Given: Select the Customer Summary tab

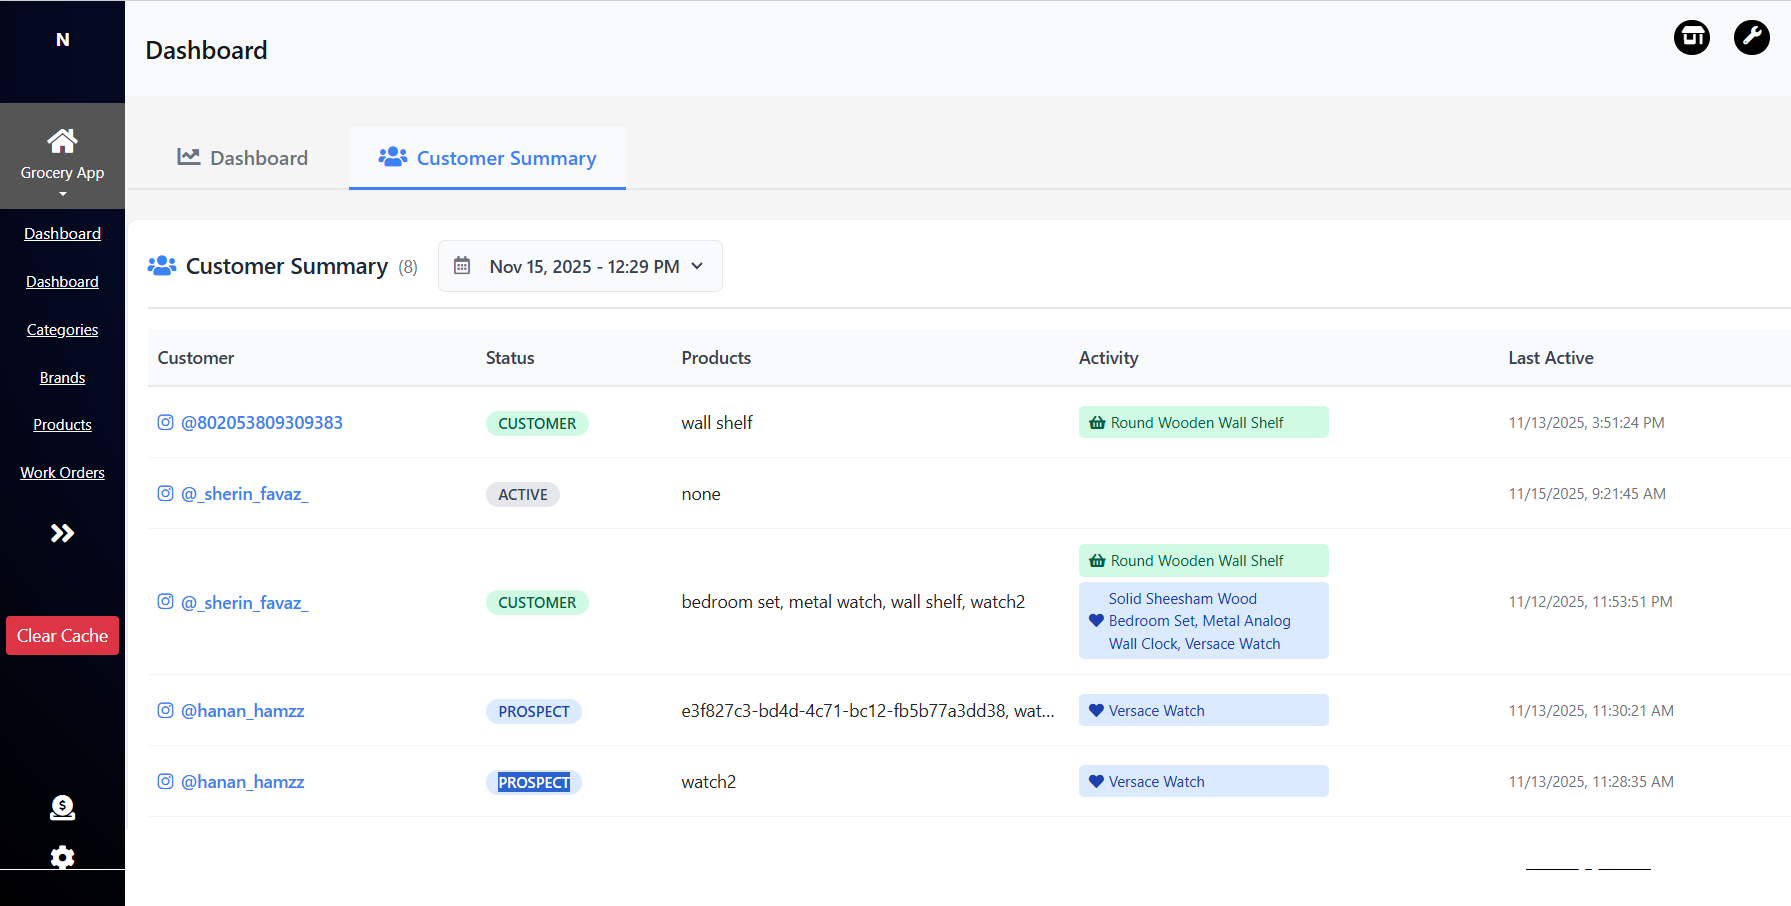Looking at the screenshot, I should [x=488, y=158].
